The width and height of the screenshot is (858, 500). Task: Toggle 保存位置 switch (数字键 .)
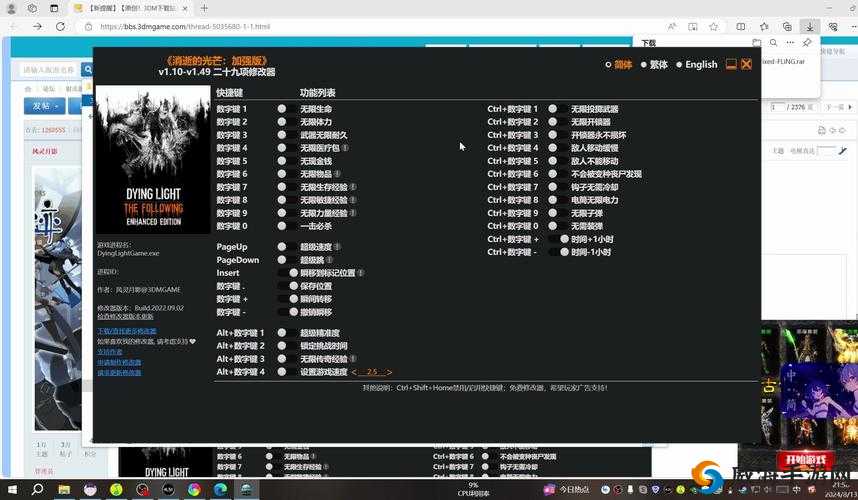[289, 286]
